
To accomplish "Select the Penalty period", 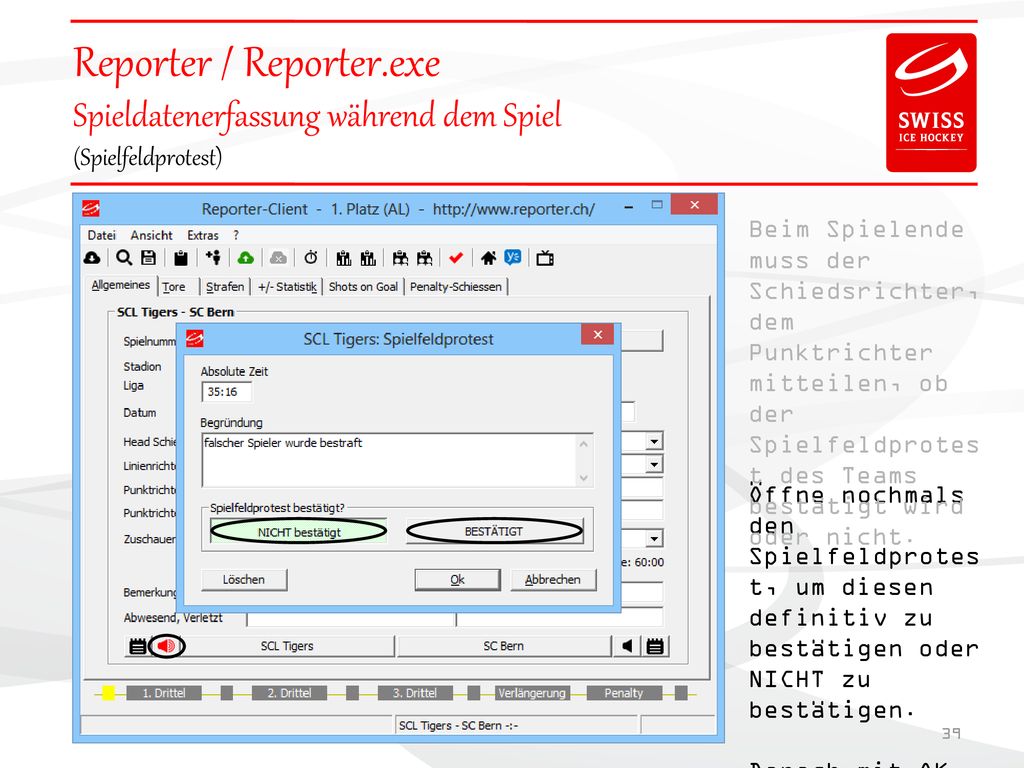I will point(624,693).
